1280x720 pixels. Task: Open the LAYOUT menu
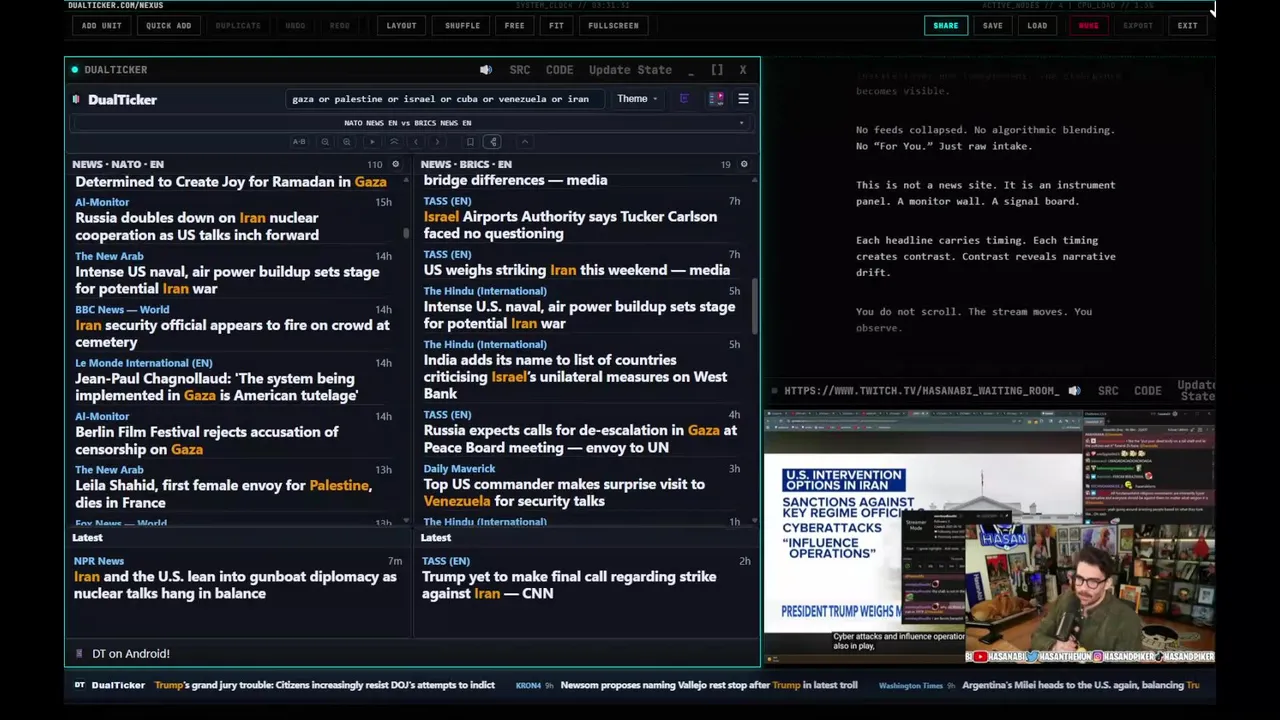(401, 25)
